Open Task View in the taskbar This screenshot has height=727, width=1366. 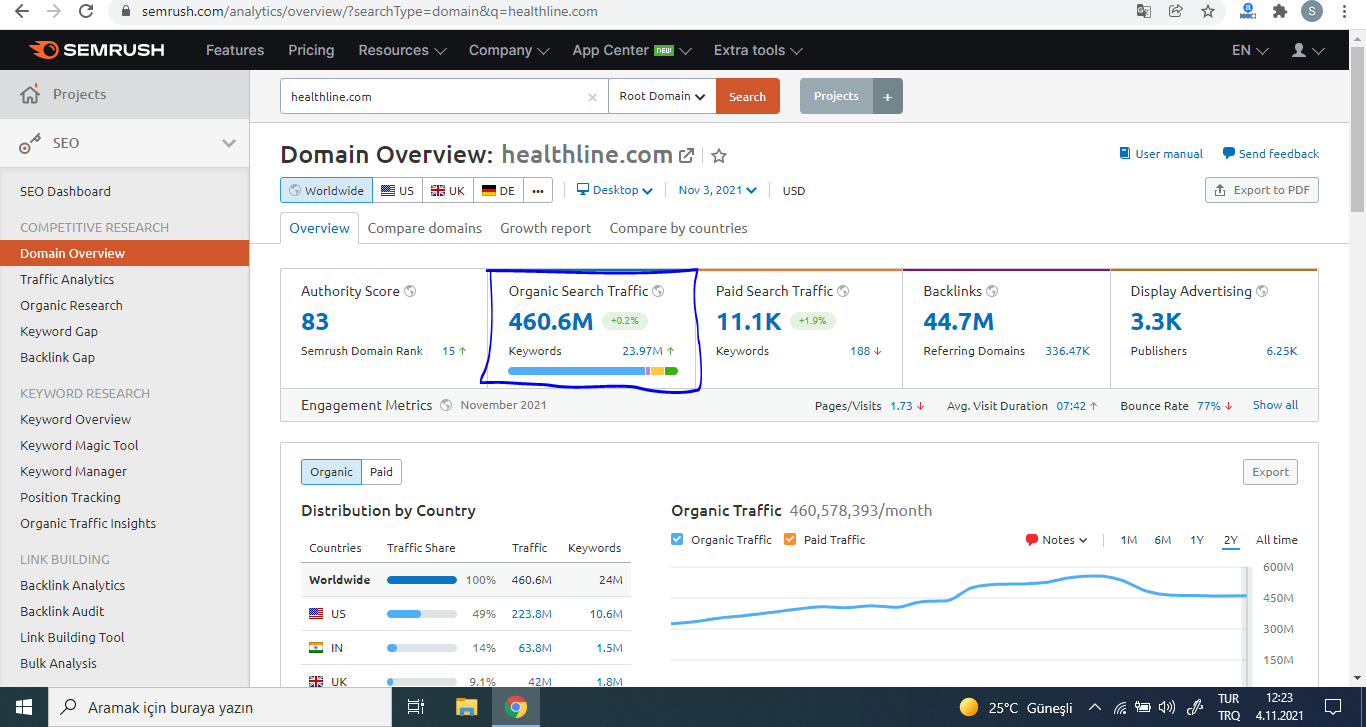[x=416, y=707]
